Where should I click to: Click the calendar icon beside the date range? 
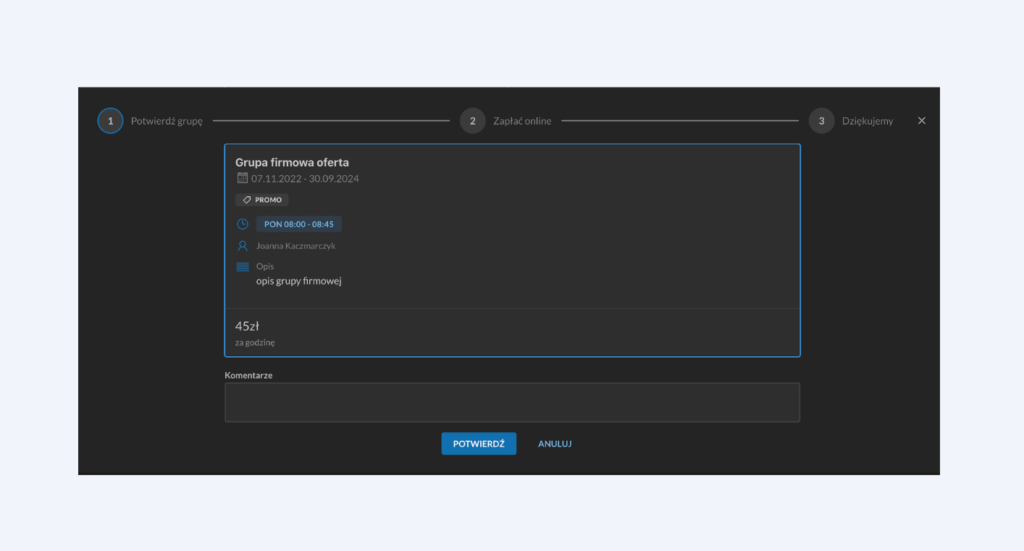point(242,178)
